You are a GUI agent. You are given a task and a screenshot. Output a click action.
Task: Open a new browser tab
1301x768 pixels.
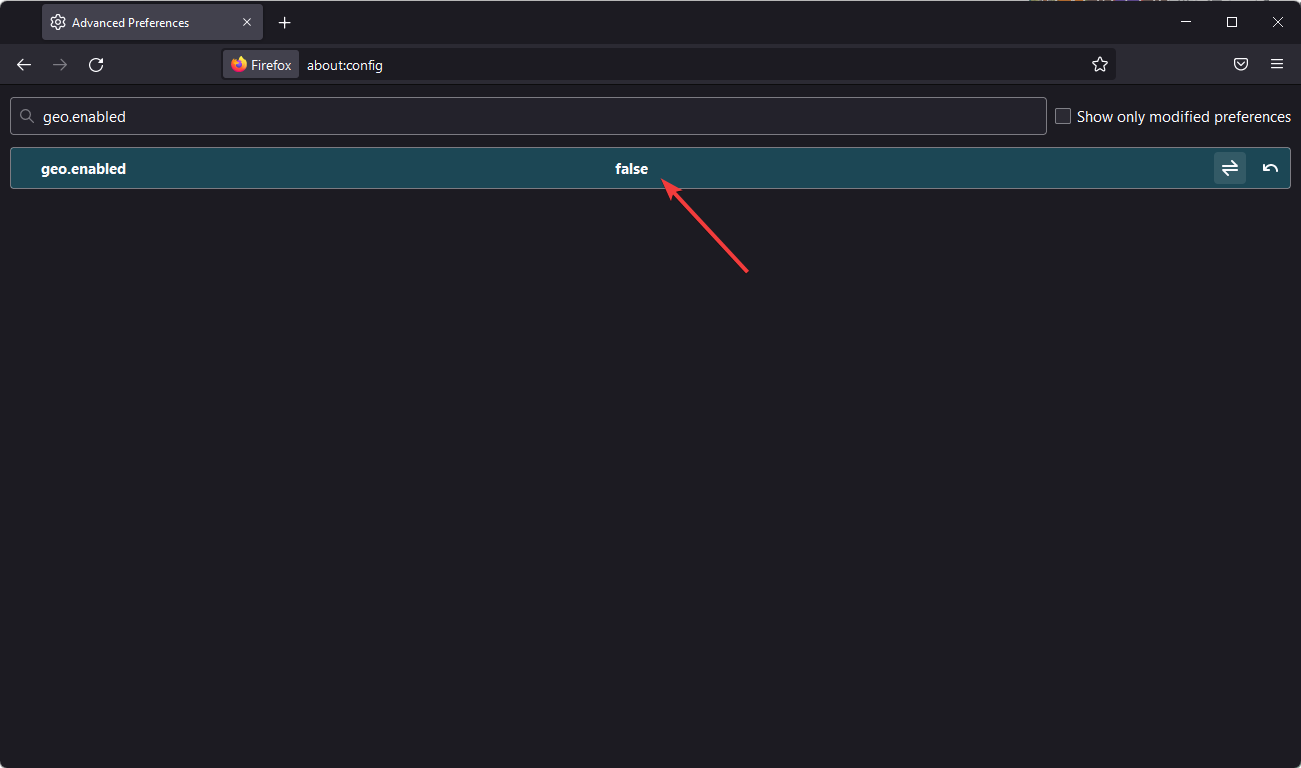pos(284,21)
